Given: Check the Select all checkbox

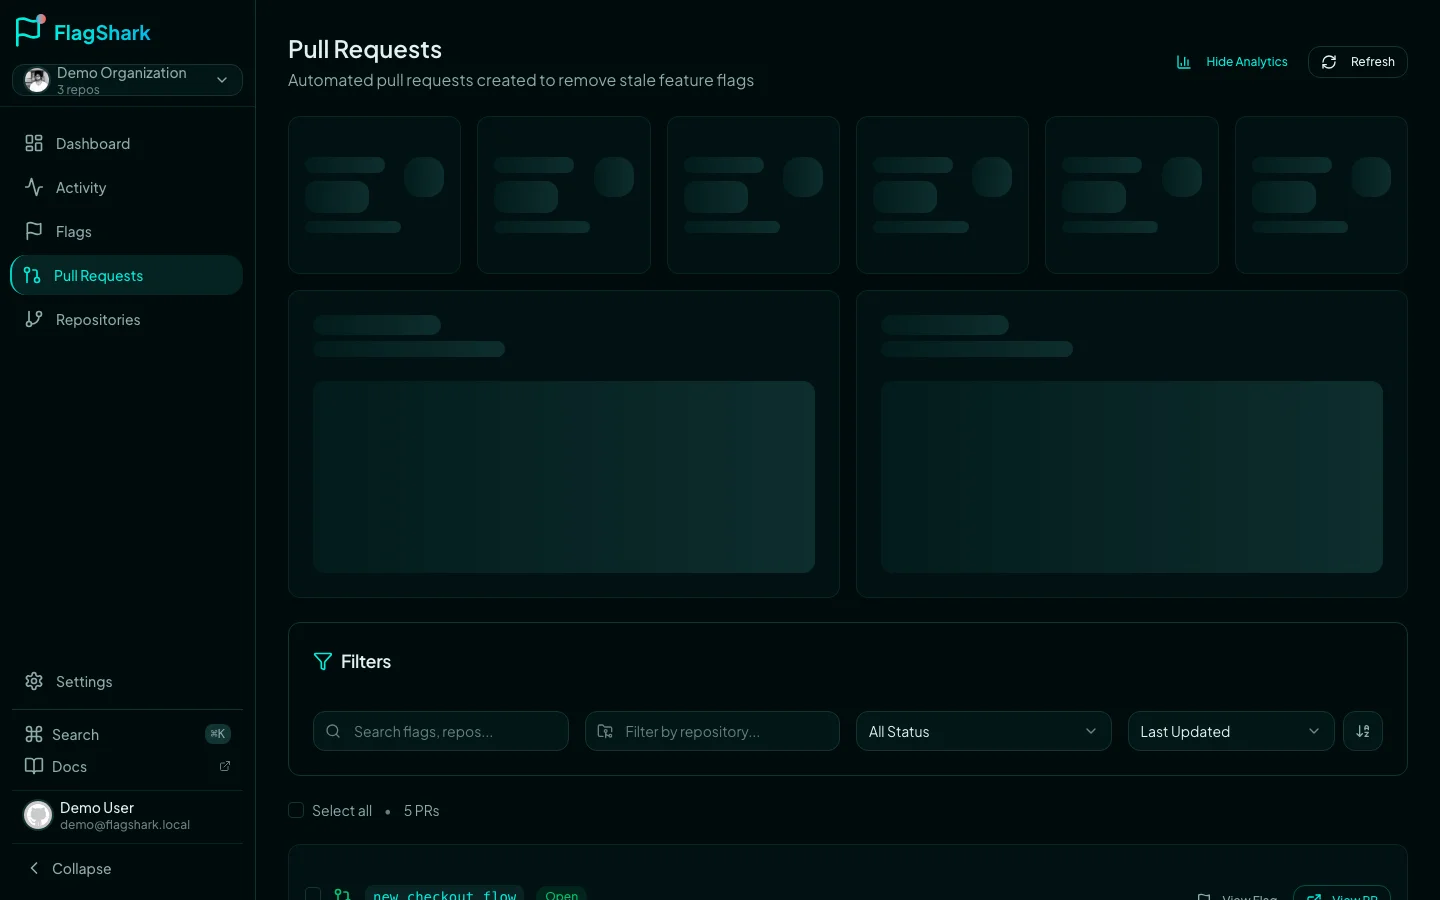Looking at the screenshot, I should click(x=296, y=811).
